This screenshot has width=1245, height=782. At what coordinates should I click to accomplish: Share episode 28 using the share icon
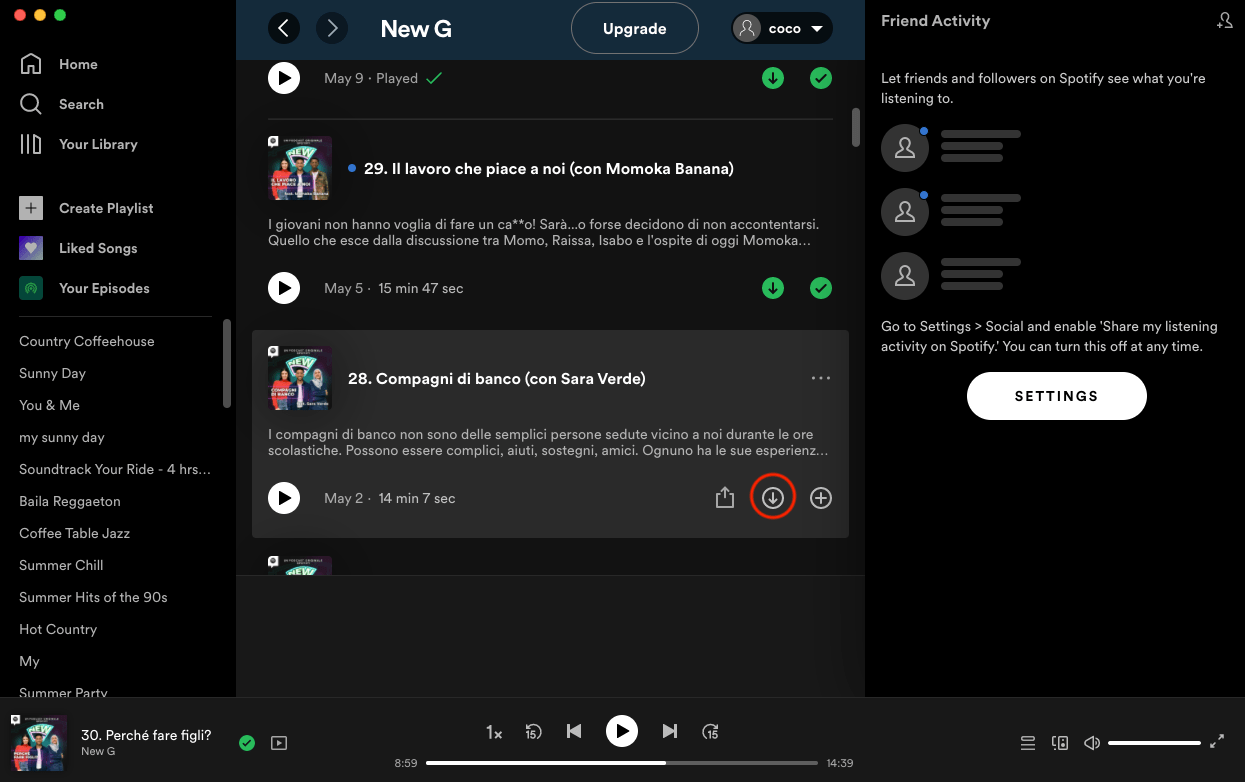click(725, 498)
